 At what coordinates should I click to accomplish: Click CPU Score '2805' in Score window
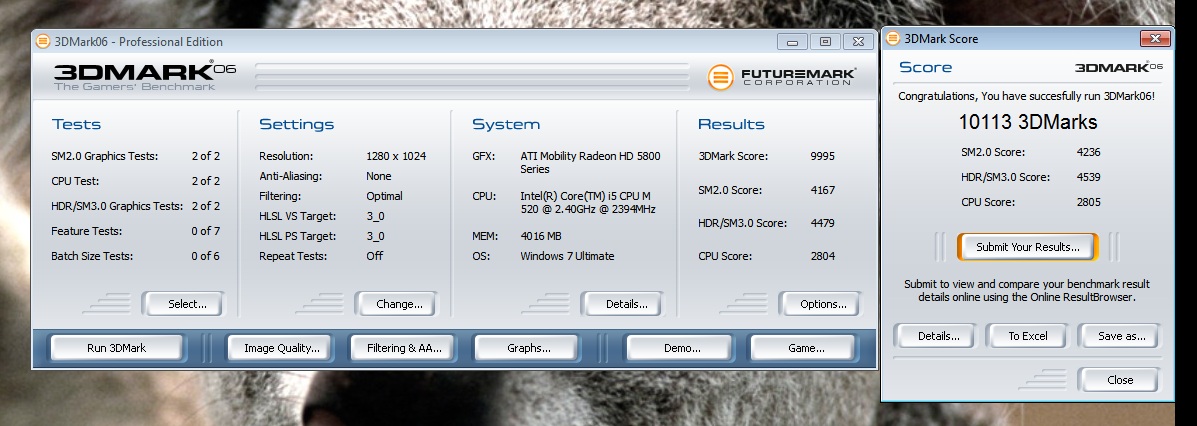pos(1088,202)
